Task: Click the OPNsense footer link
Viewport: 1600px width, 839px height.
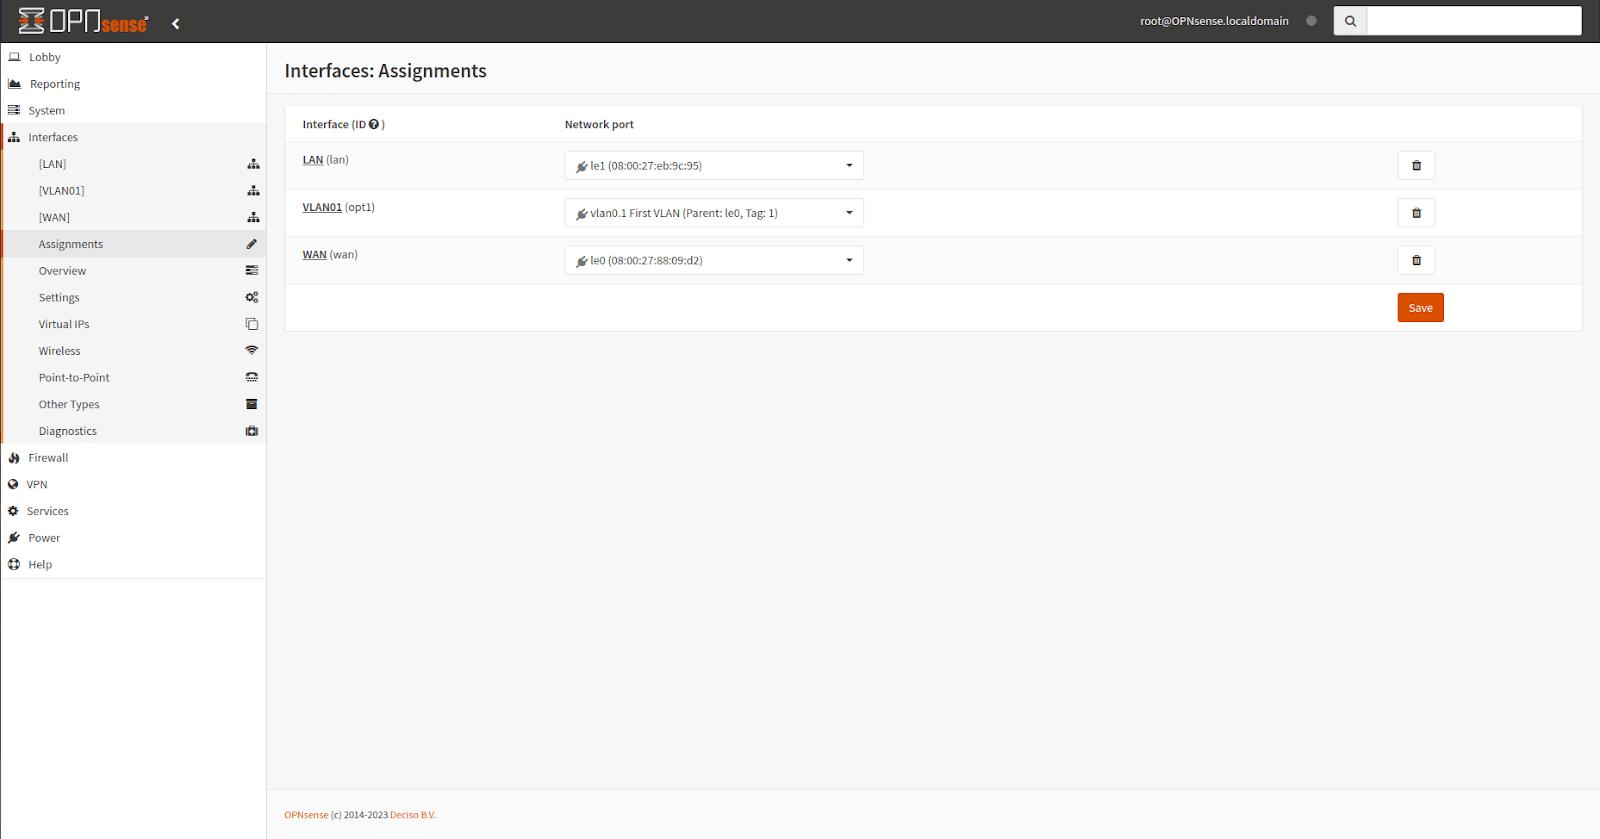Action: 306,815
